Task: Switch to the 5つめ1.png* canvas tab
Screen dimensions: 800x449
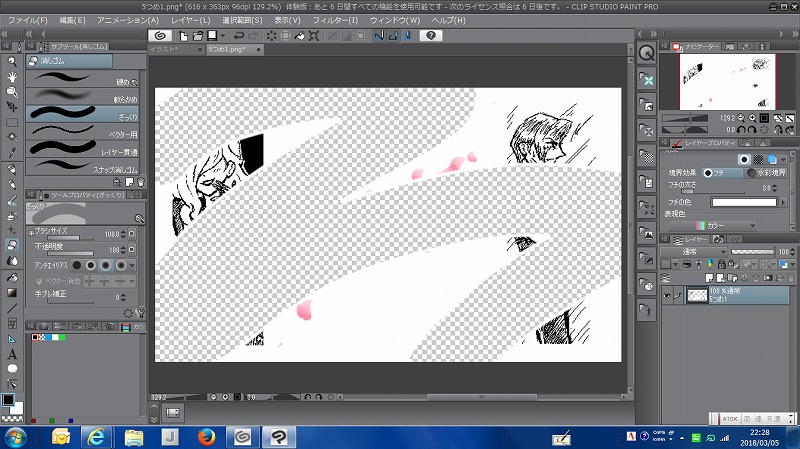Action: (x=234, y=49)
